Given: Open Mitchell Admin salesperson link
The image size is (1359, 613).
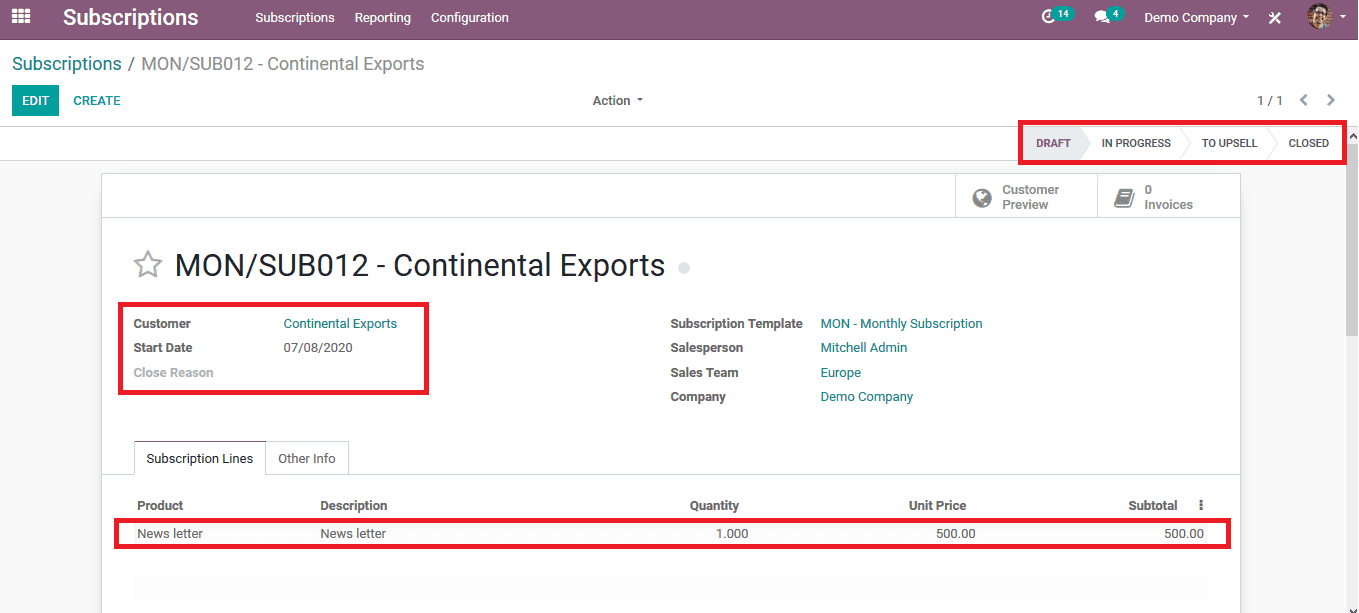Looking at the screenshot, I should click(x=864, y=348).
